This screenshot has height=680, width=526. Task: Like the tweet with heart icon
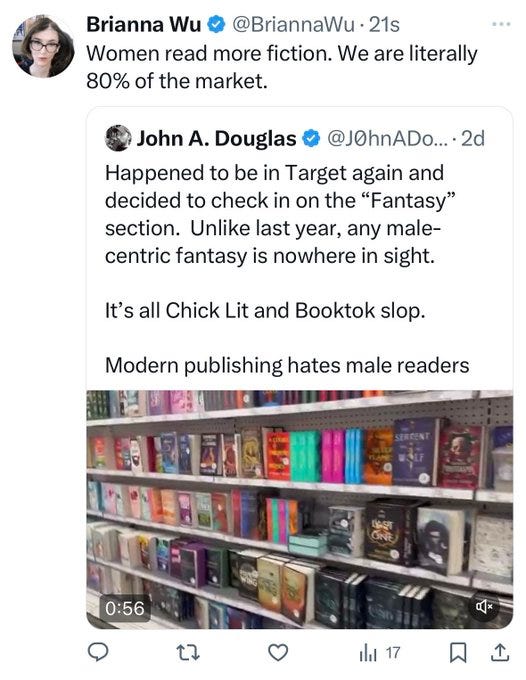tap(278, 652)
